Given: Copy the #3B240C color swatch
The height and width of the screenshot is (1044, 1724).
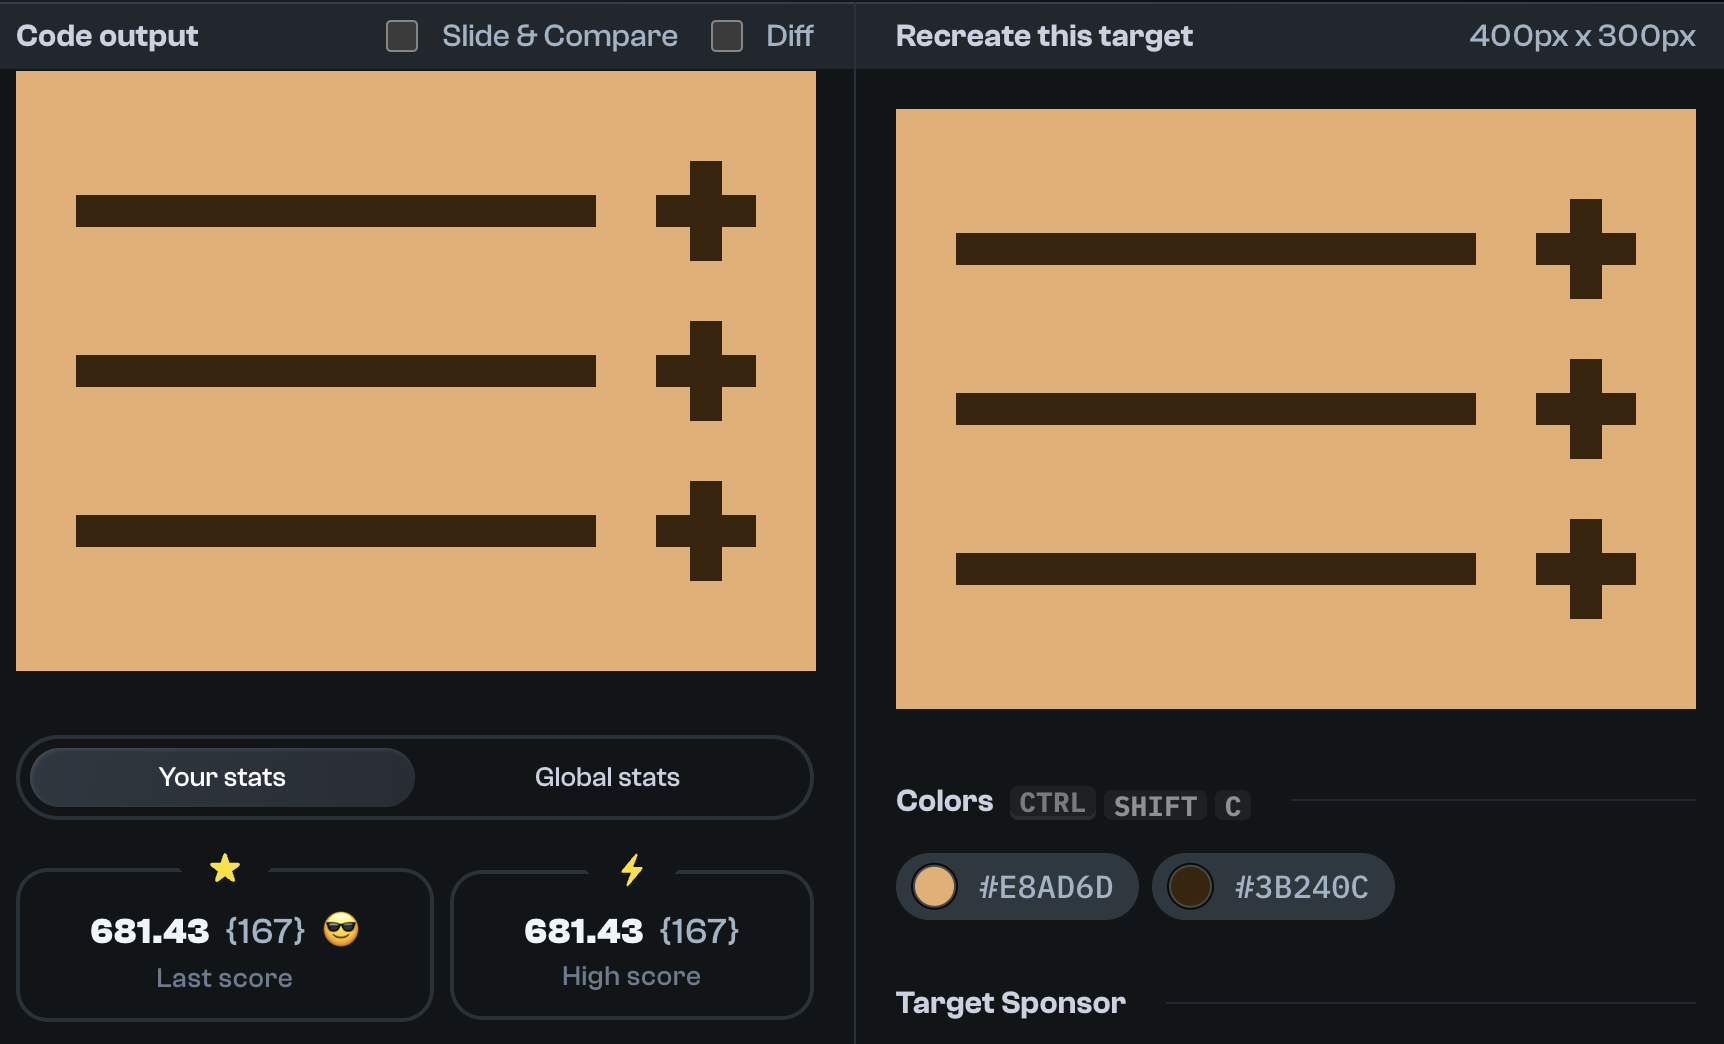Looking at the screenshot, I should 1273,886.
